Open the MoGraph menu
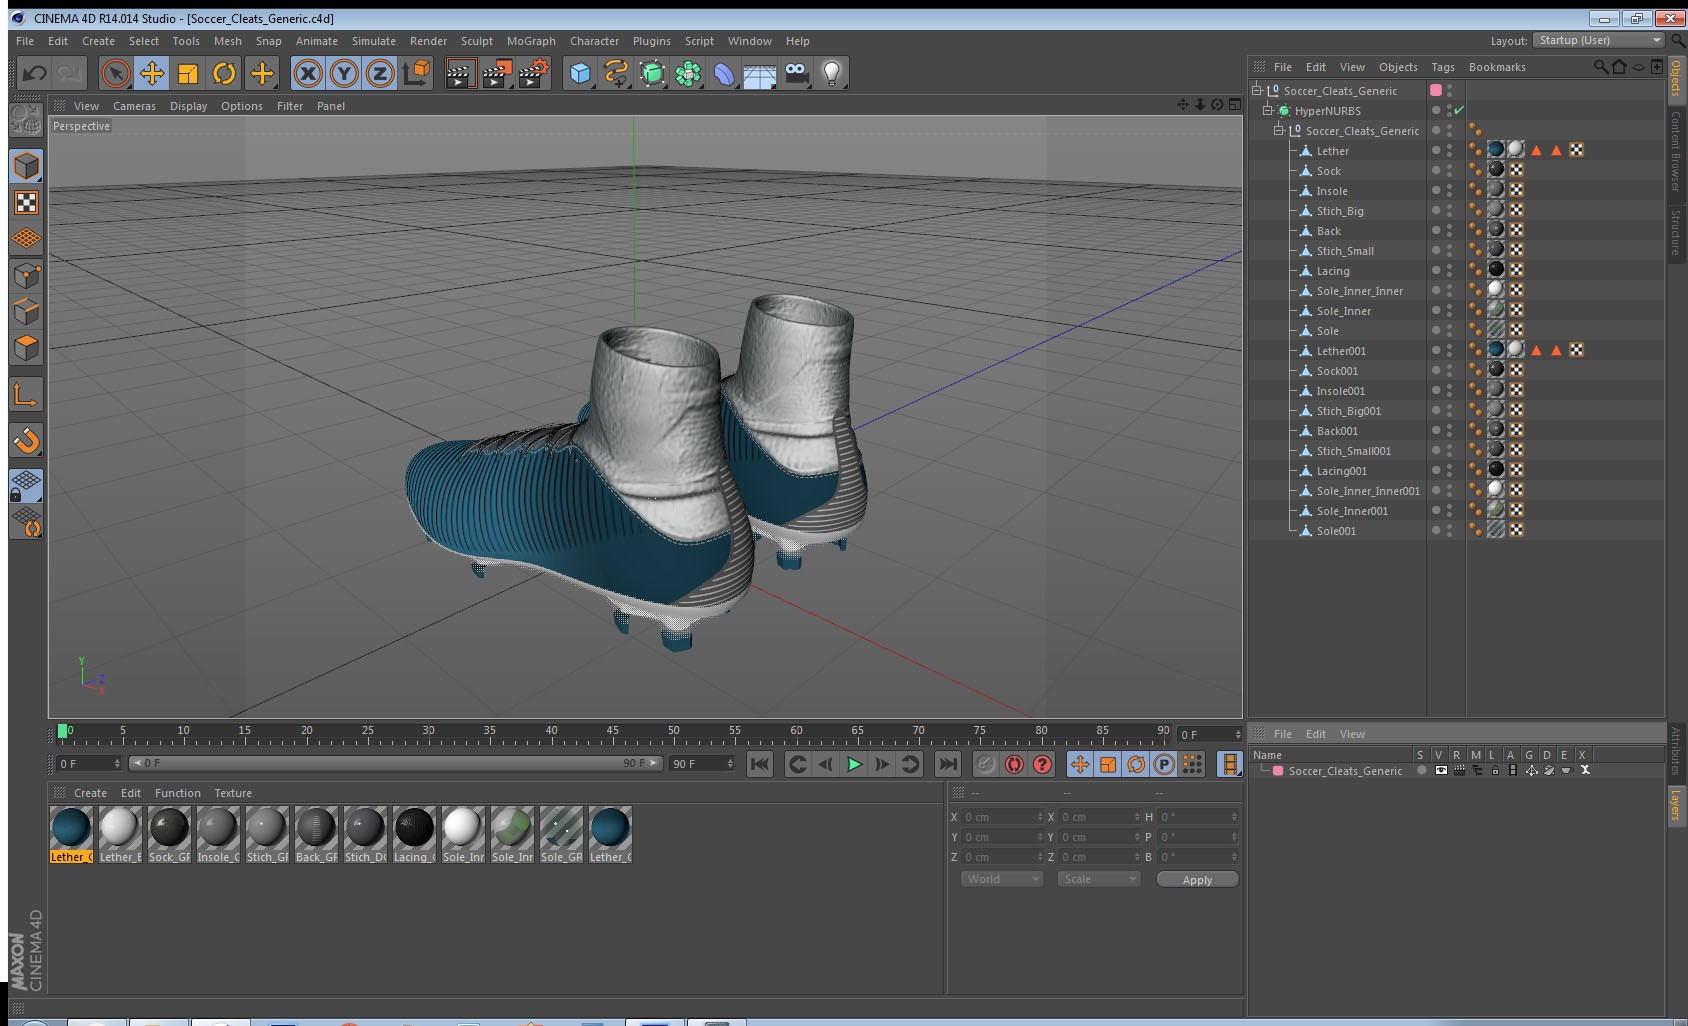The image size is (1688, 1026). click(x=531, y=41)
